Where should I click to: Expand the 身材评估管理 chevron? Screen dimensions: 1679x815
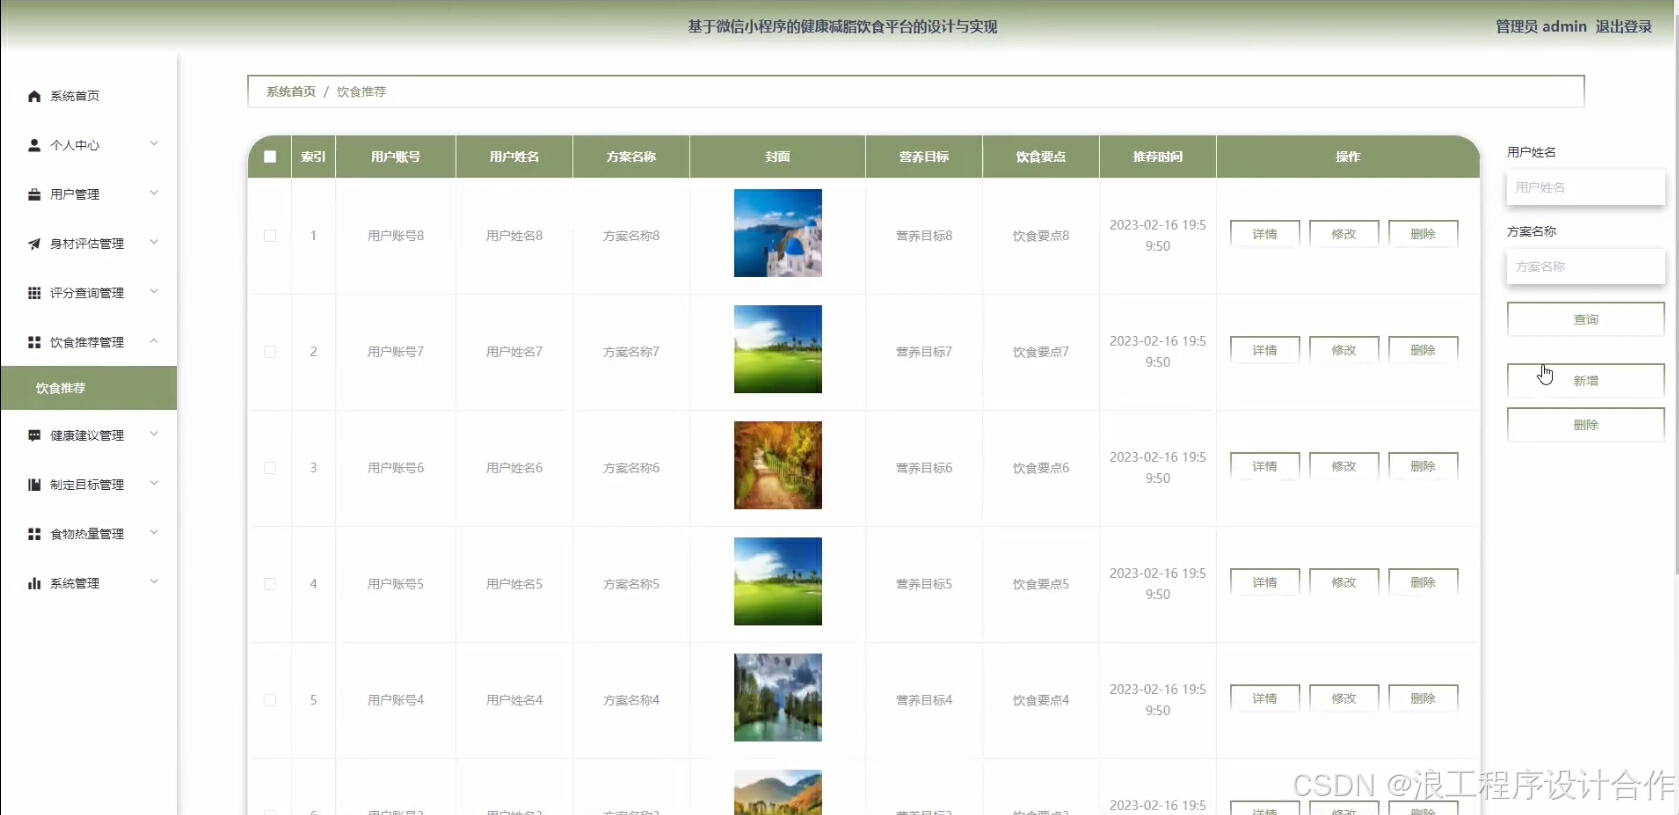coord(154,242)
